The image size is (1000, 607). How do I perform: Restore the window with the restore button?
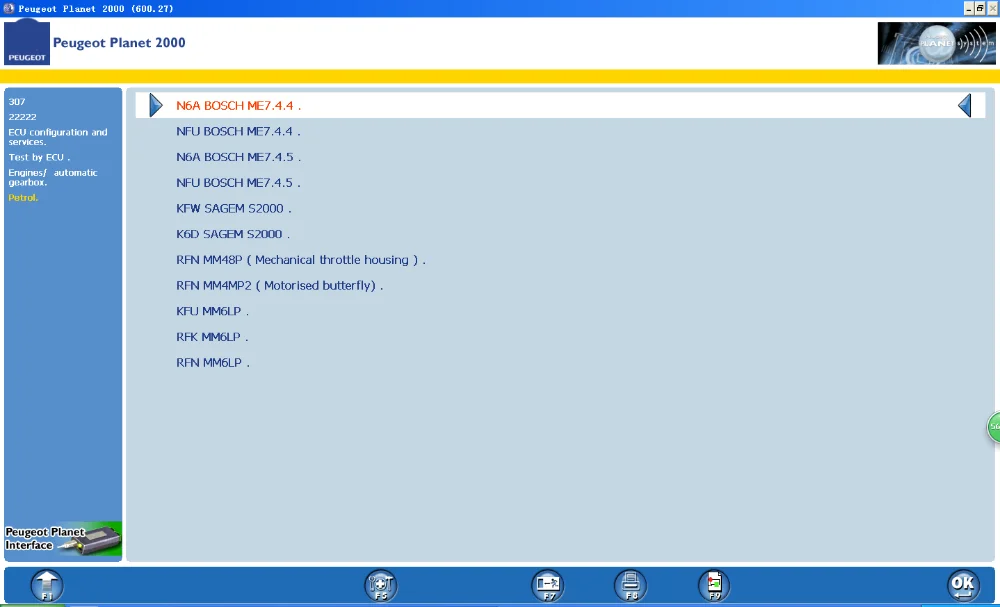click(980, 8)
